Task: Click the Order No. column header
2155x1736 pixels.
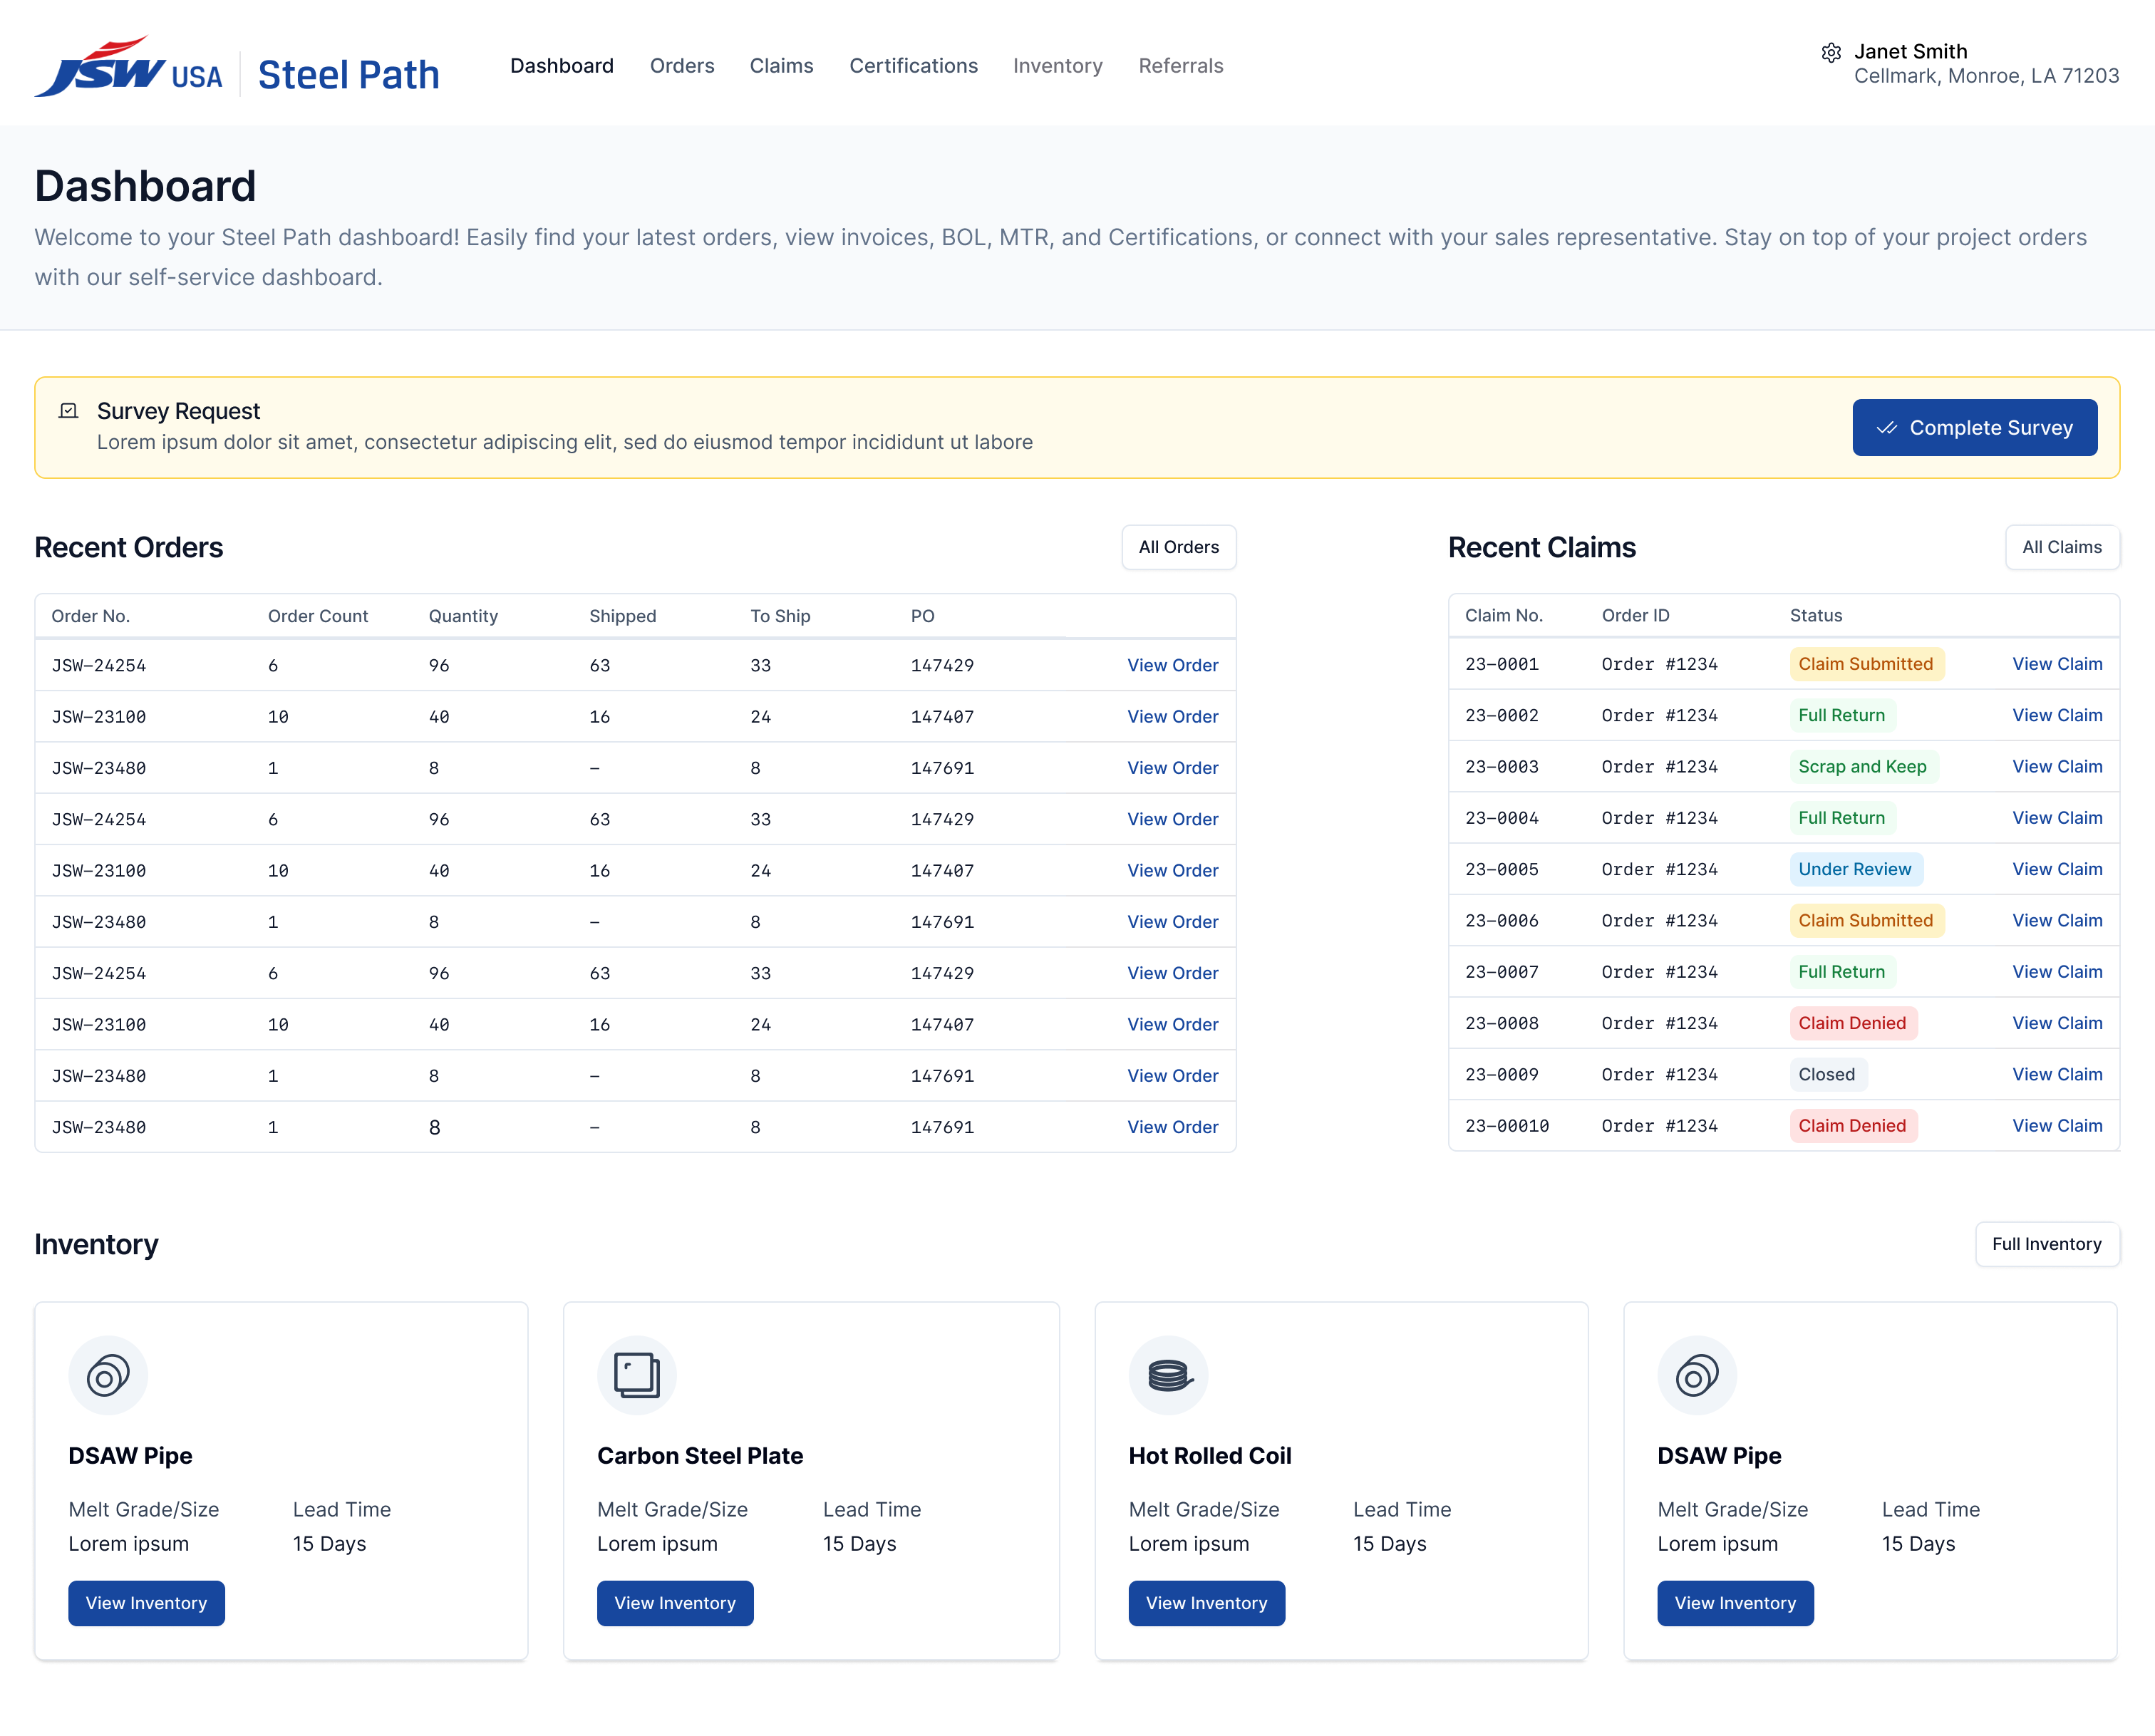Action: 91,616
